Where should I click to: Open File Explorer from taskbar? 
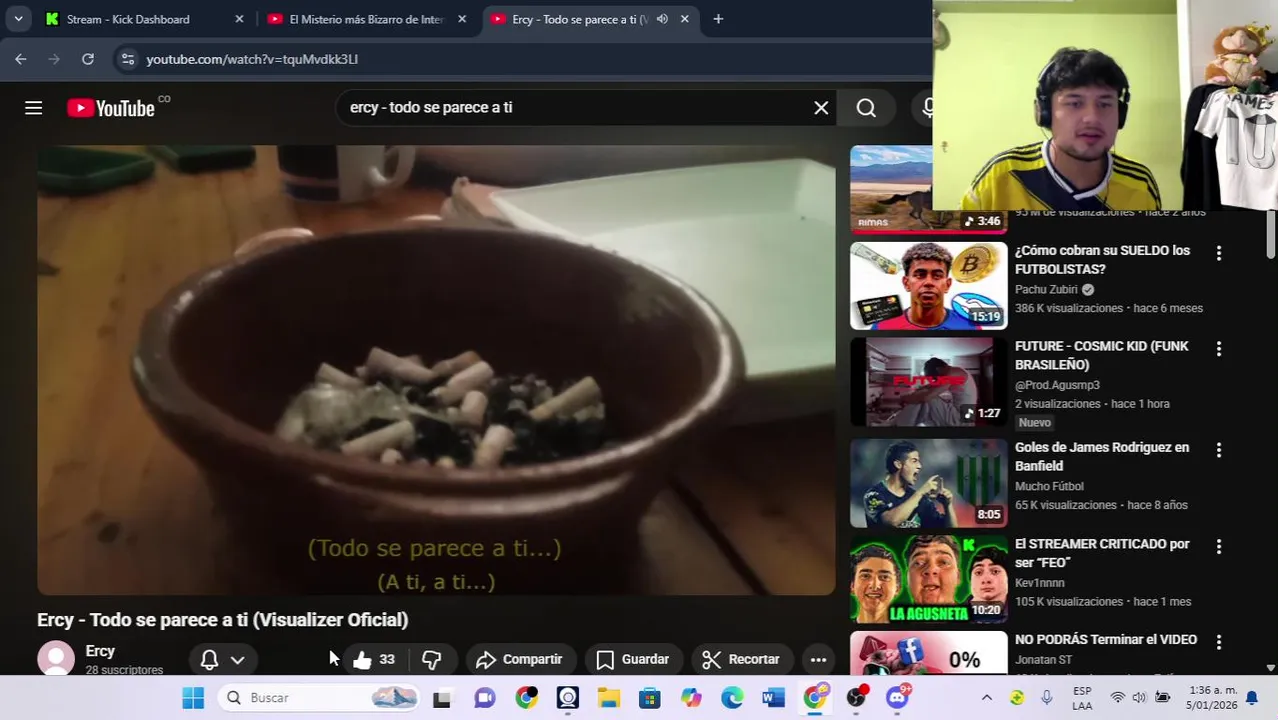(608, 698)
